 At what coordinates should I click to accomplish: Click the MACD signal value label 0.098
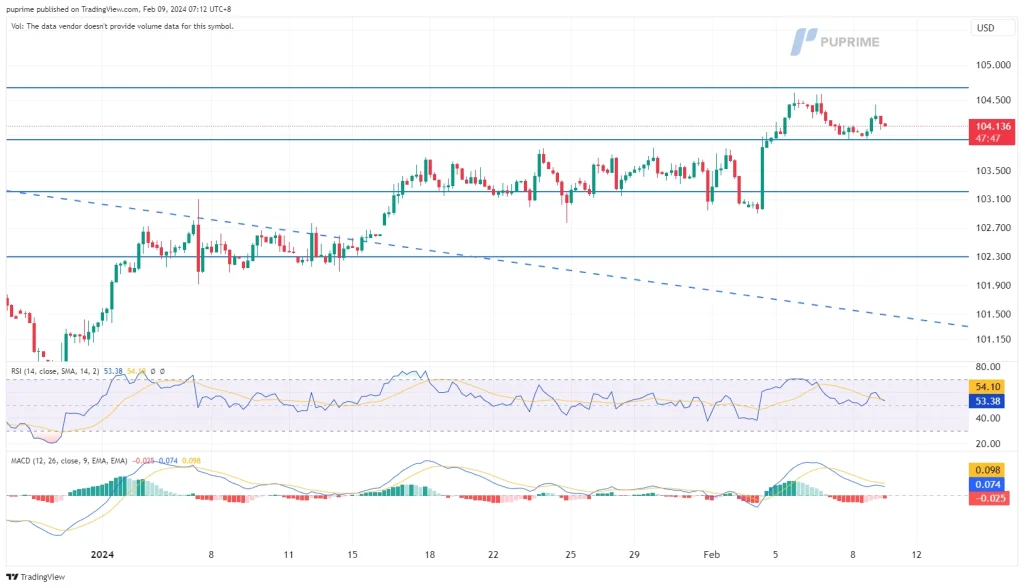pyautogui.click(x=987, y=469)
